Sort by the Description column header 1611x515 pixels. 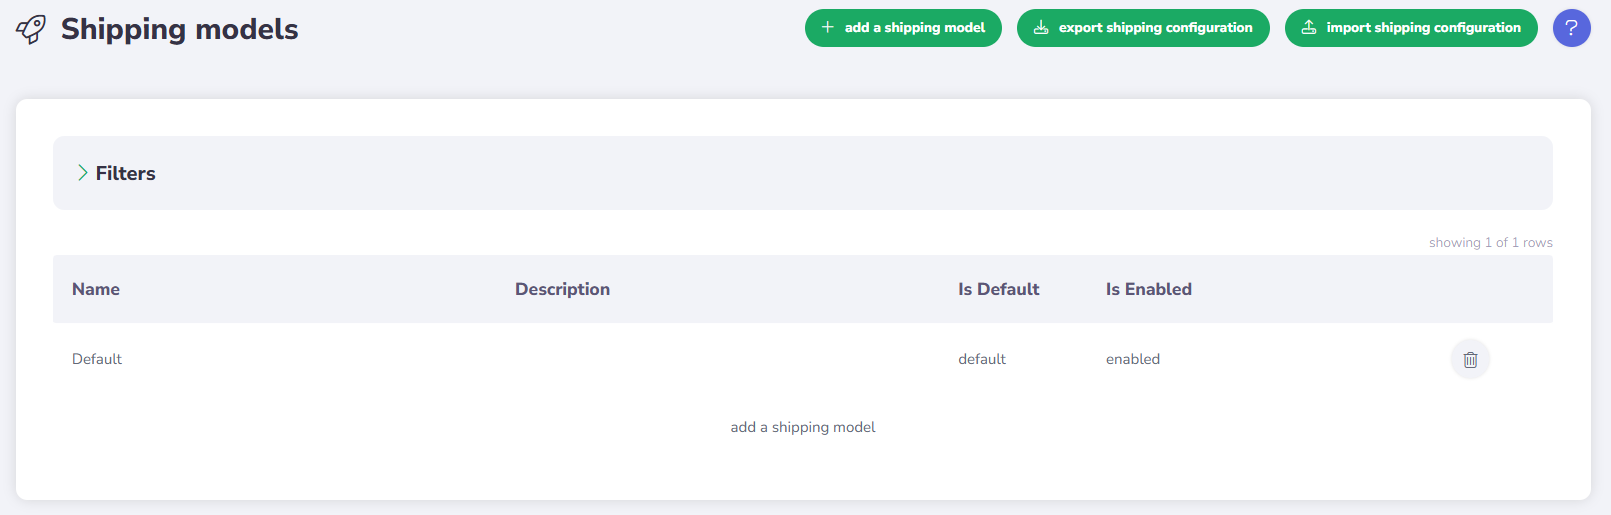pyautogui.click(x=562, y=289)
